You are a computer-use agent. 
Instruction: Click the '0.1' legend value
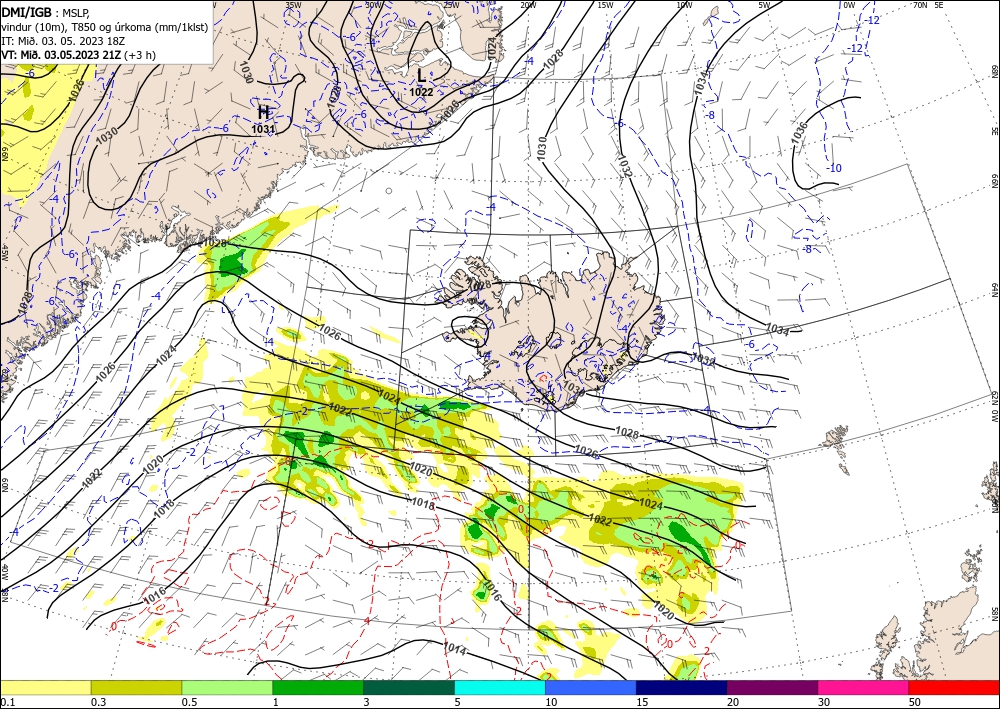click(6, 702)
